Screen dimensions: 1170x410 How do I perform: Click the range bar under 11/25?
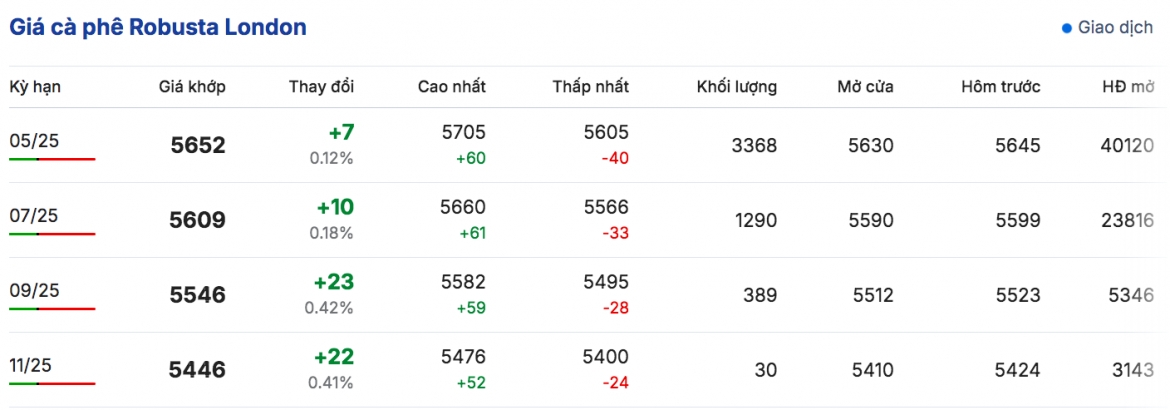[52, 384]
